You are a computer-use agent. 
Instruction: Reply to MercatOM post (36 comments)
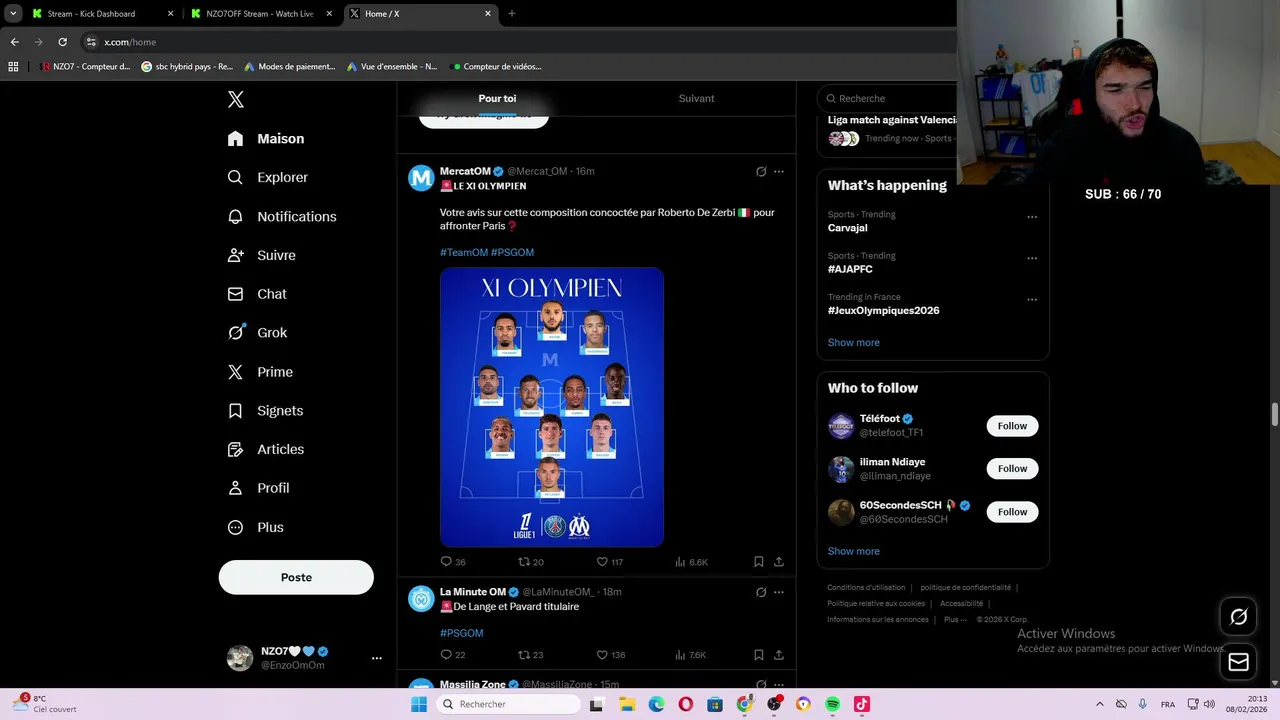[x=453, y=562]
